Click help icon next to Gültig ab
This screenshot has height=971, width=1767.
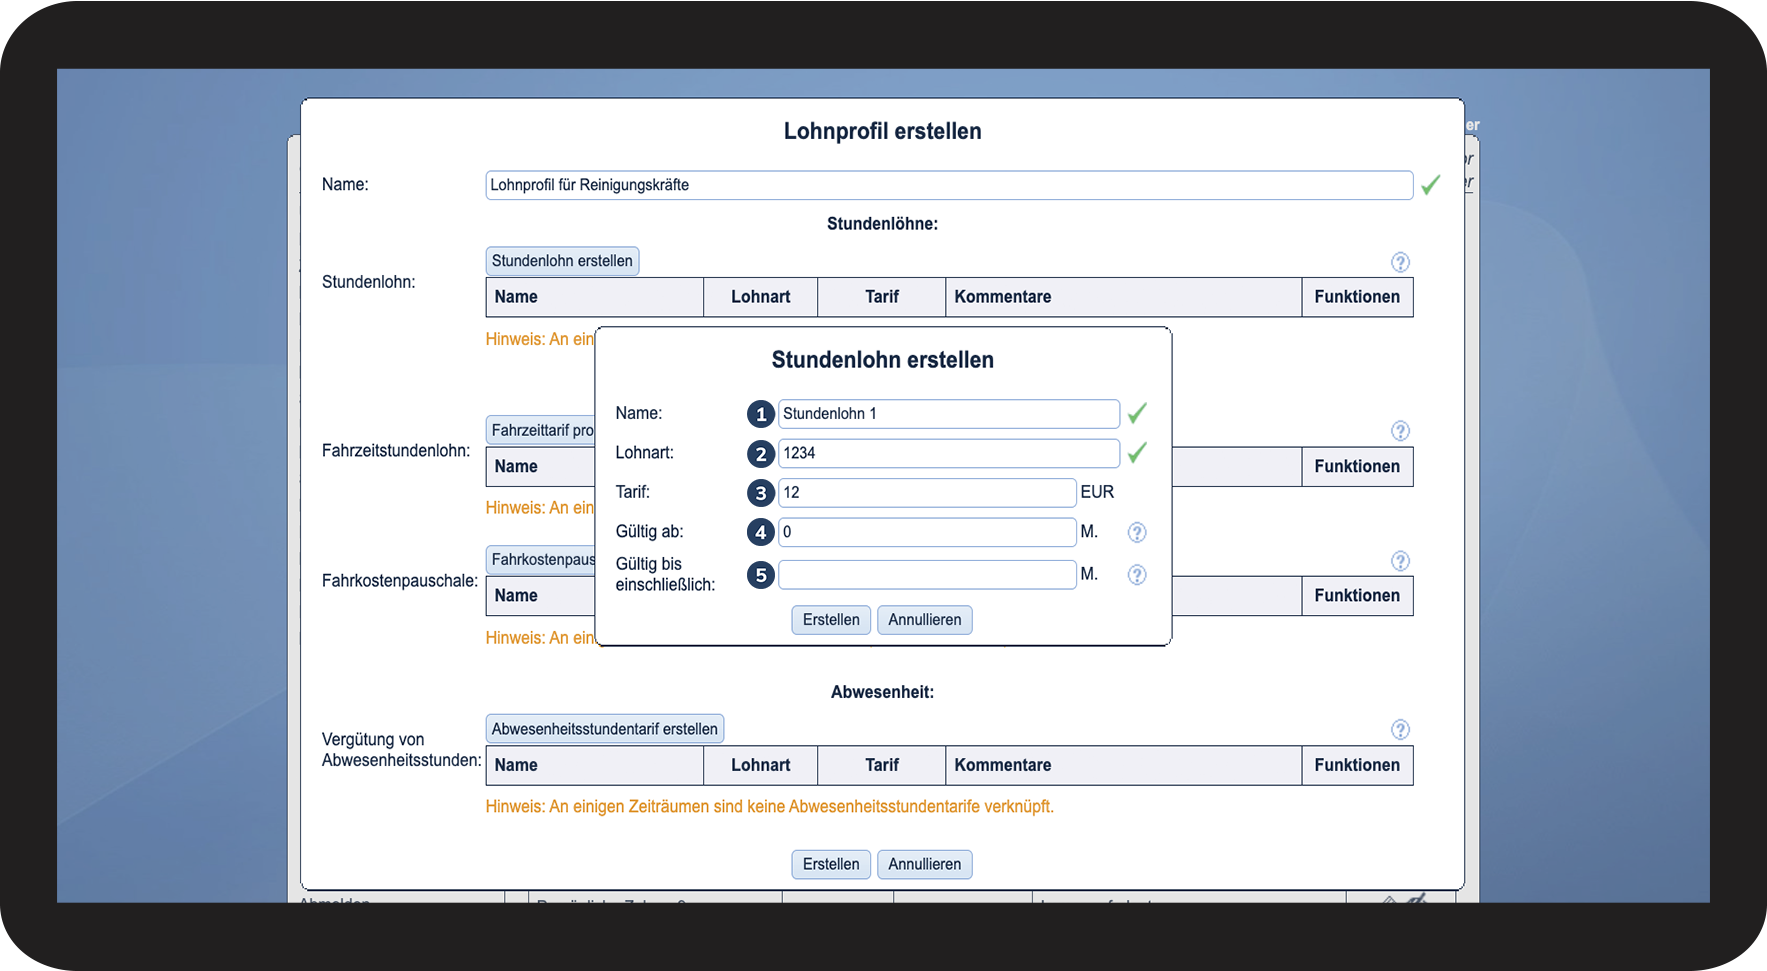(x=1137, y=533)
